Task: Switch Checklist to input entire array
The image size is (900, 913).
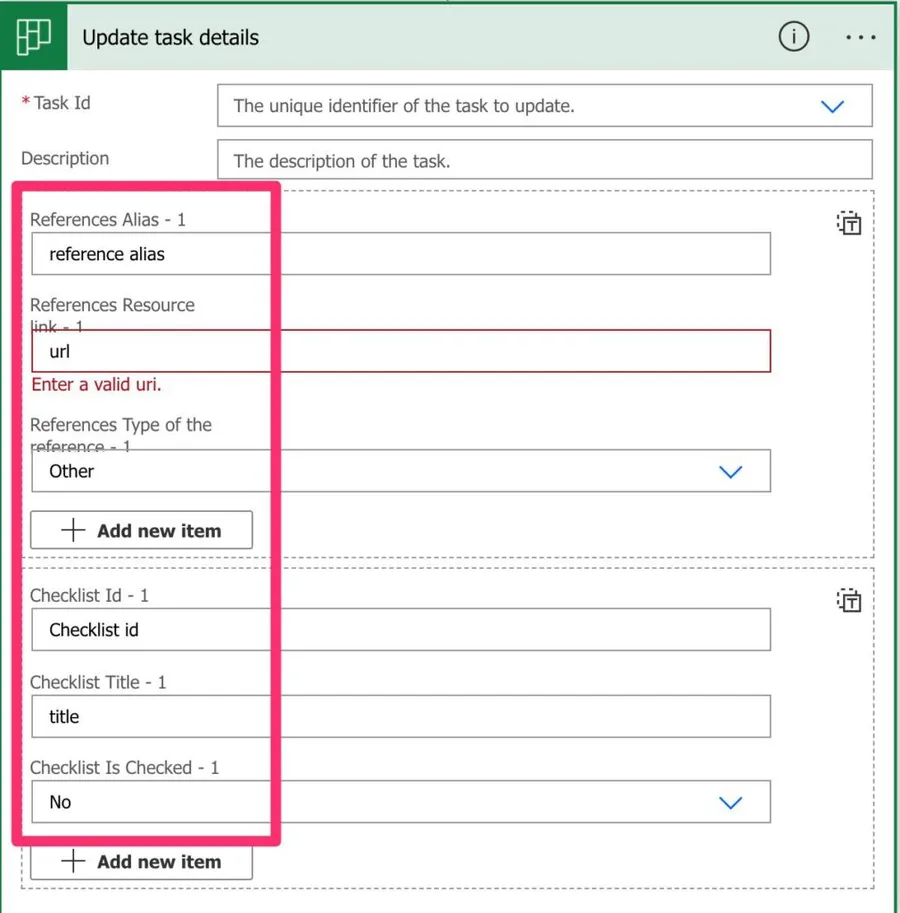Action: (x=848, y=600)
